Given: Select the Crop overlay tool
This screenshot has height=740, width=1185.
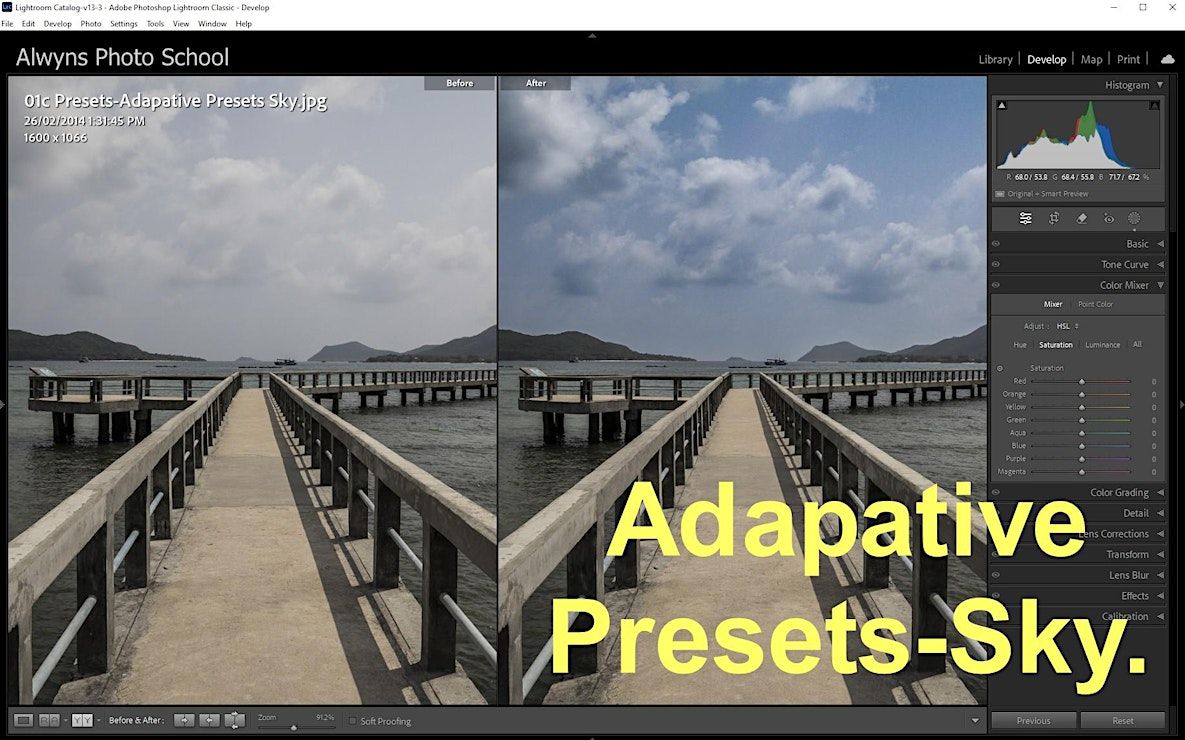Looking at the screenshot, I should click(x=1054, y=219).
